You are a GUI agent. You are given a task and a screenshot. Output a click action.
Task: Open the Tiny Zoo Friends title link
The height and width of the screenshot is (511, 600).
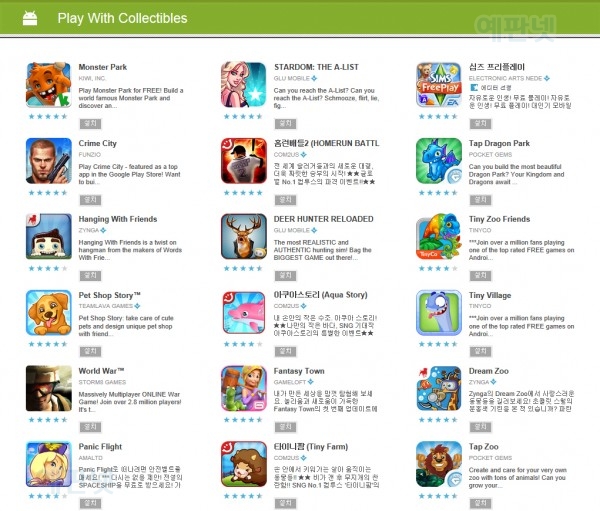pyautogui.click(x=499, y=219)
